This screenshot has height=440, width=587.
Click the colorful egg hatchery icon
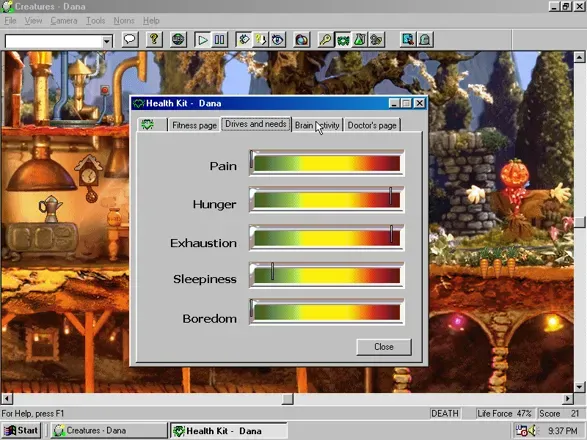point(302,39)
